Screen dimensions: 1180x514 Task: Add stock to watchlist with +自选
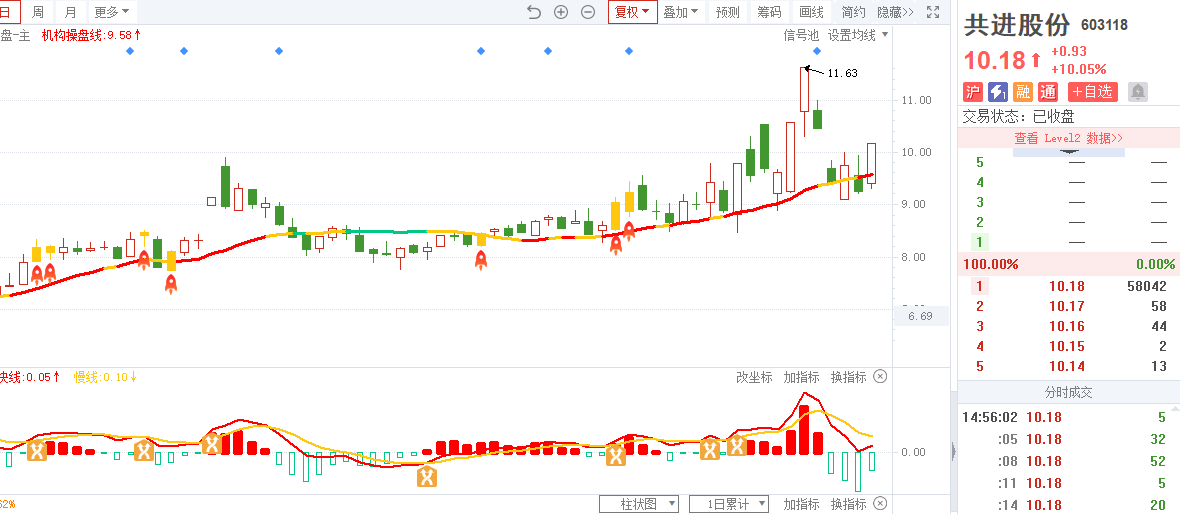[x=1092, y=92]
